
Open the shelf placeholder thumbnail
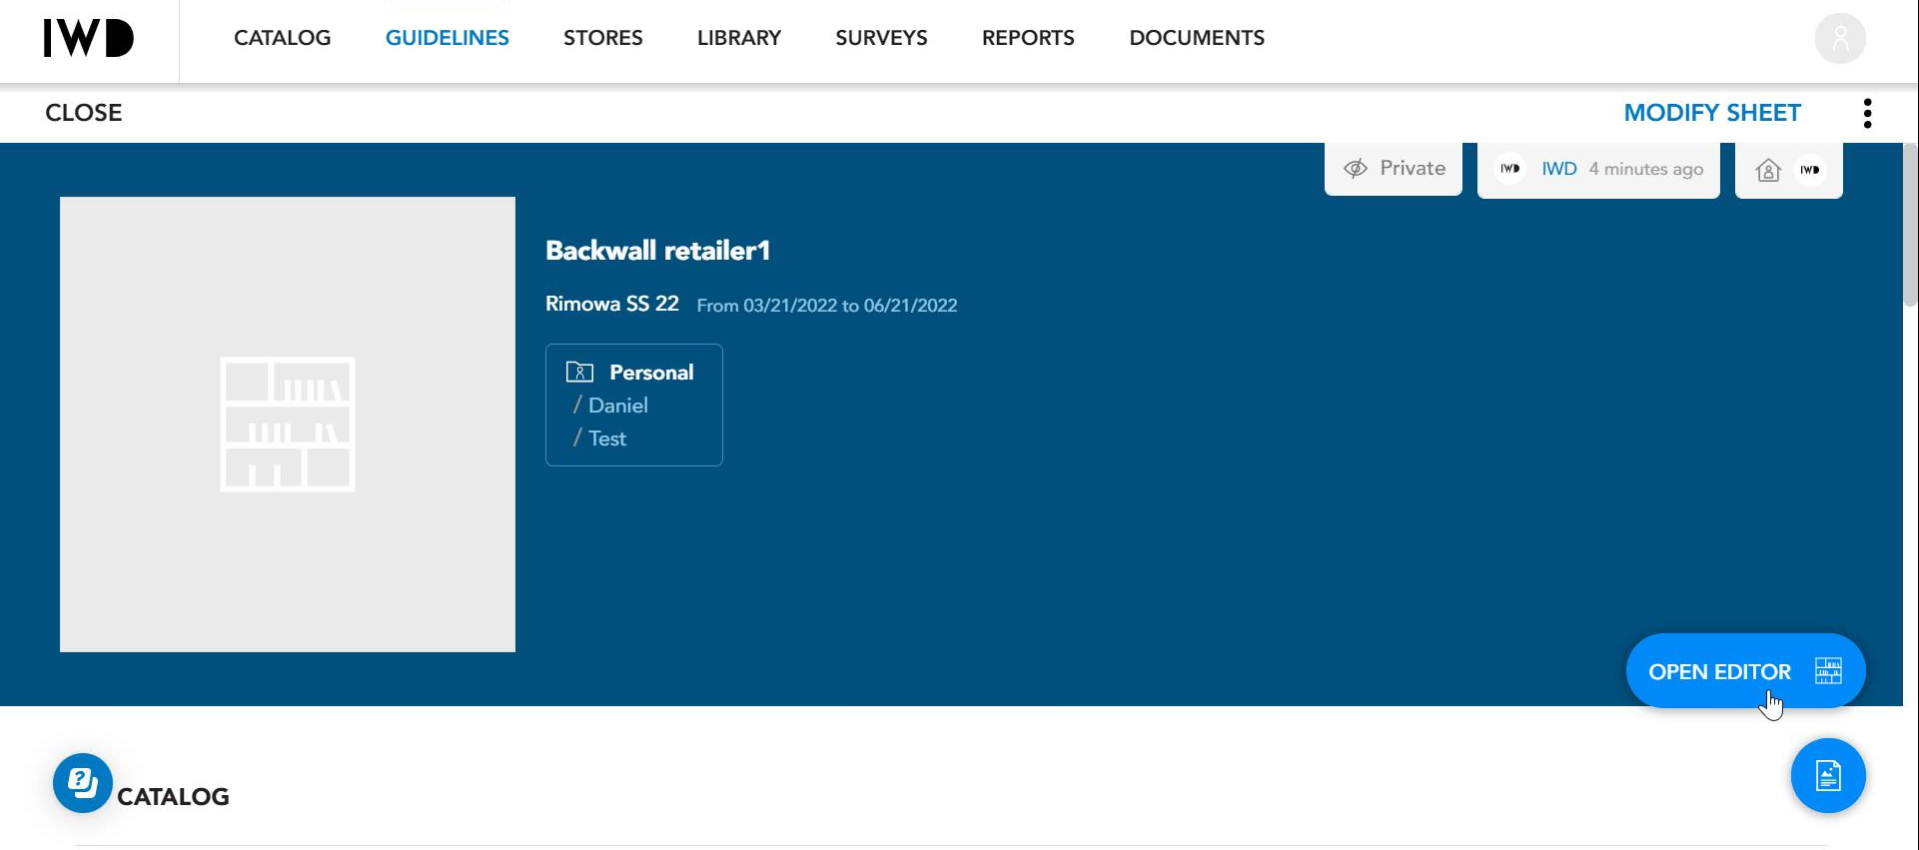coord(288,424)
